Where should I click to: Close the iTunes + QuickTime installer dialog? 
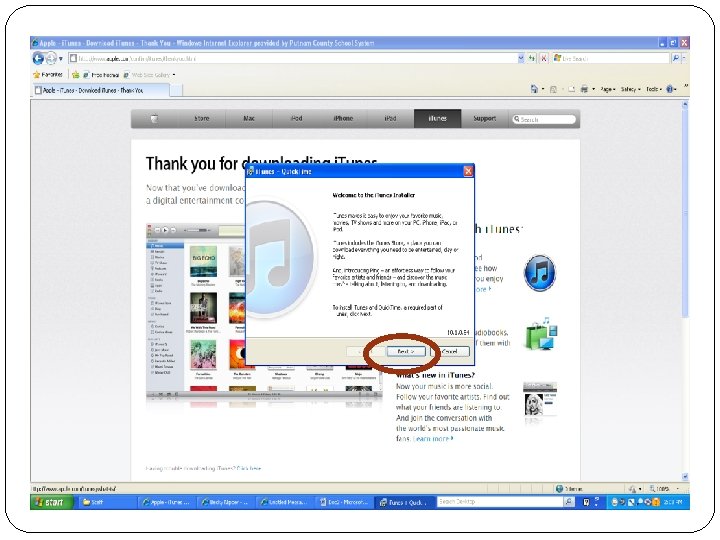click(x=468, y=171)
